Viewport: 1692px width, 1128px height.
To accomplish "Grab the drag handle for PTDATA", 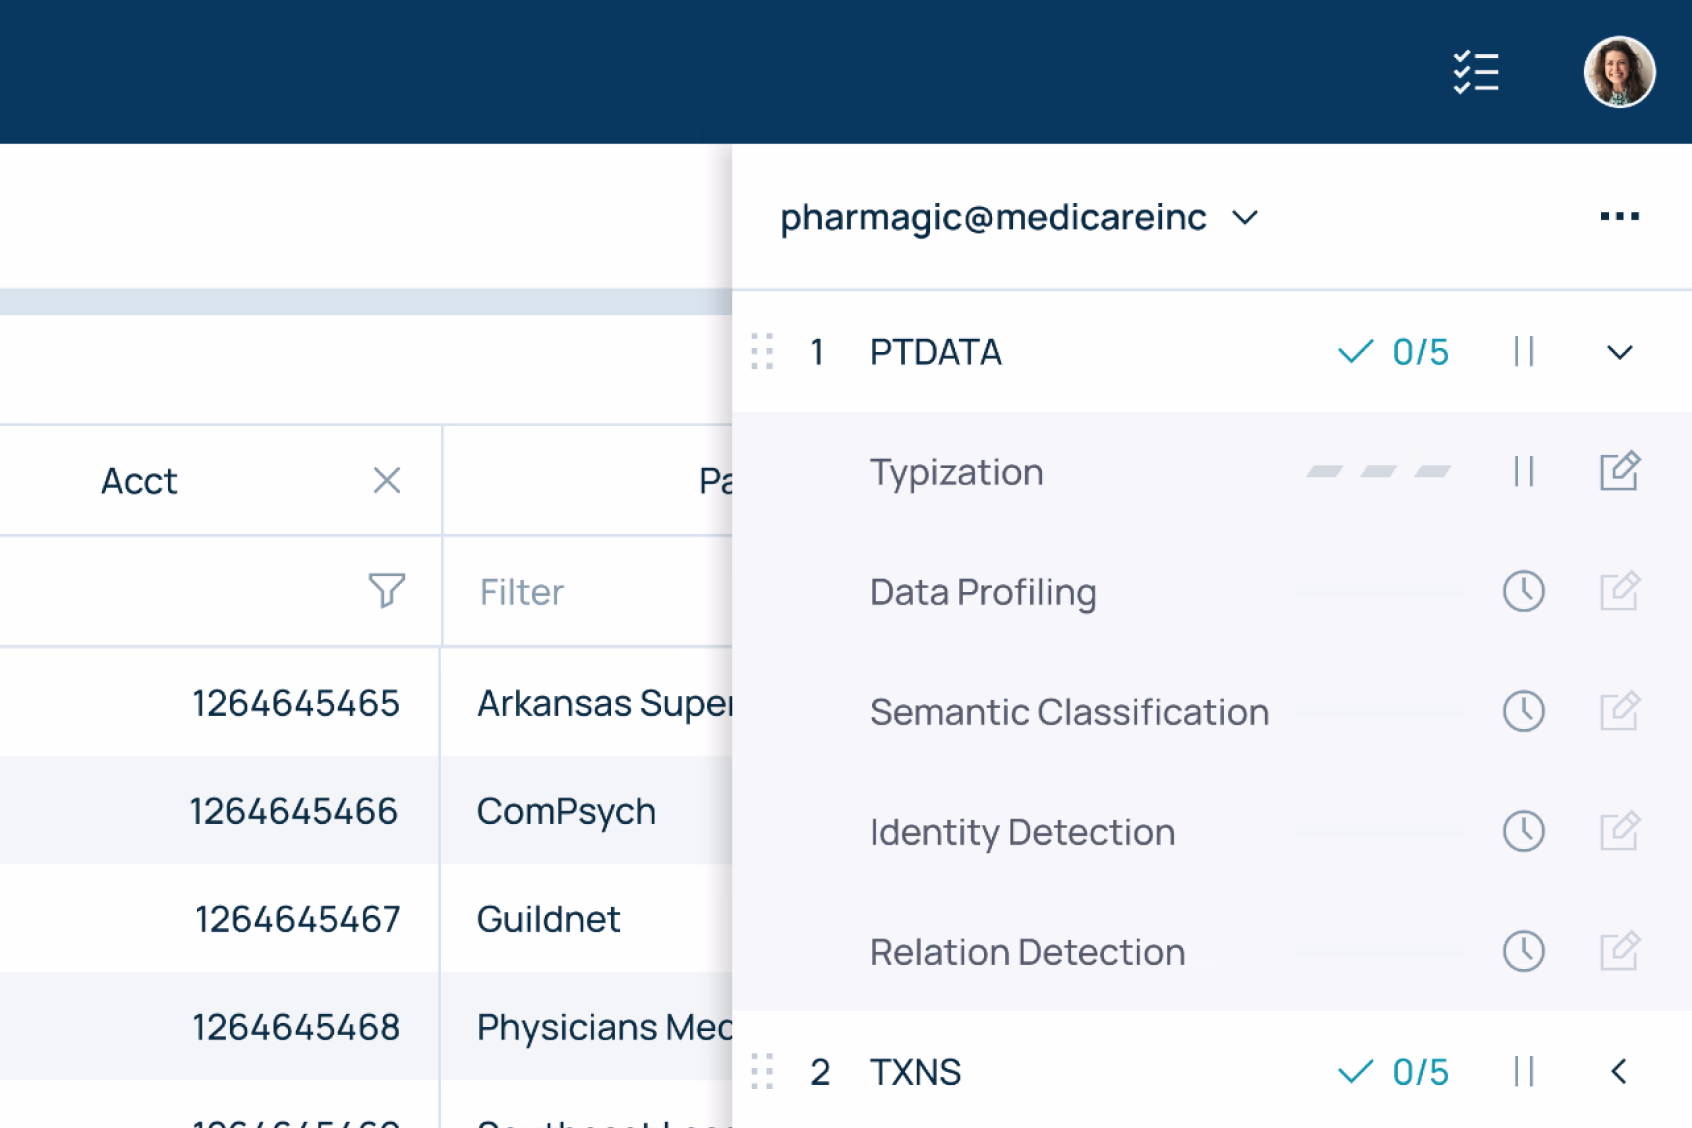I will [762, 352].
